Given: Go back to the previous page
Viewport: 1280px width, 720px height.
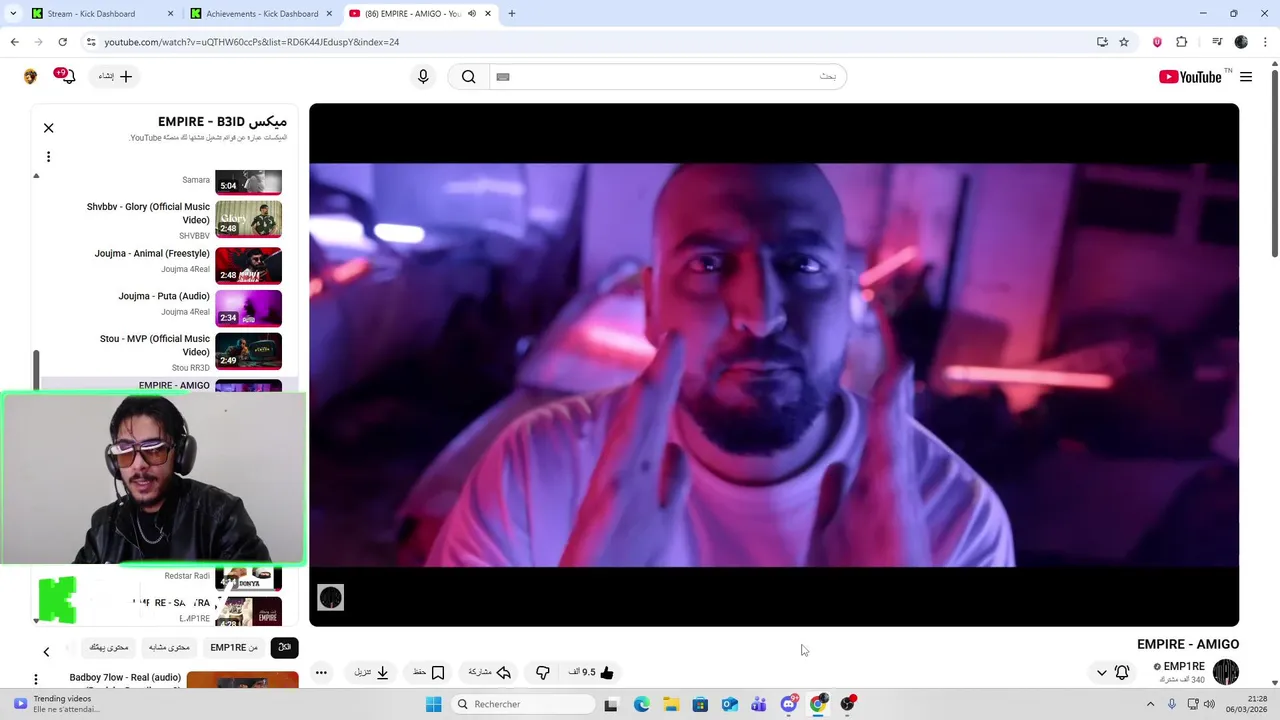Looking at the screenshot, I should 14,42.
